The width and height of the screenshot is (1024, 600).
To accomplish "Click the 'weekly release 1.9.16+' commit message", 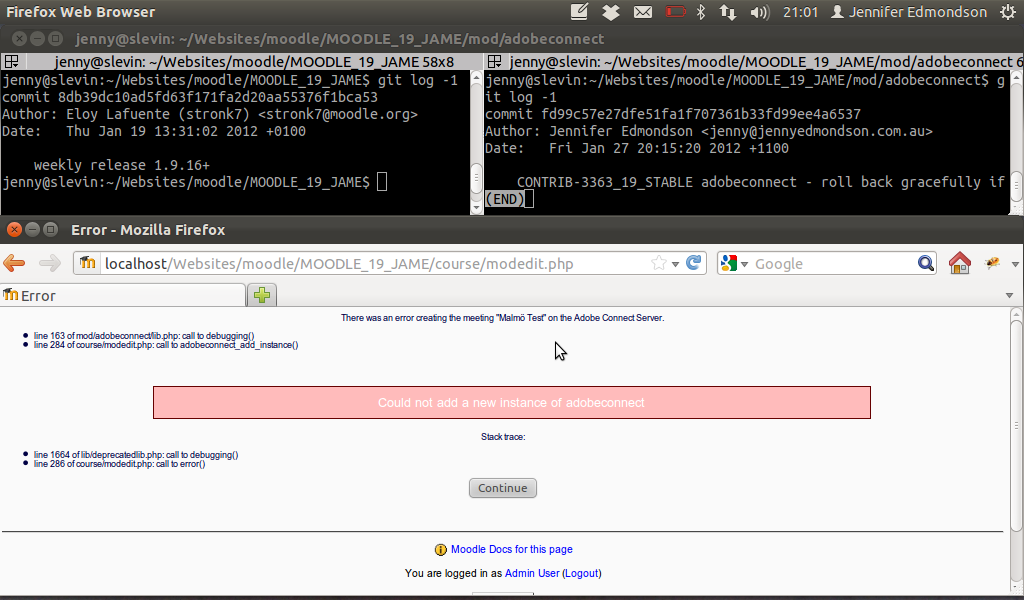I will pos(121,165).
